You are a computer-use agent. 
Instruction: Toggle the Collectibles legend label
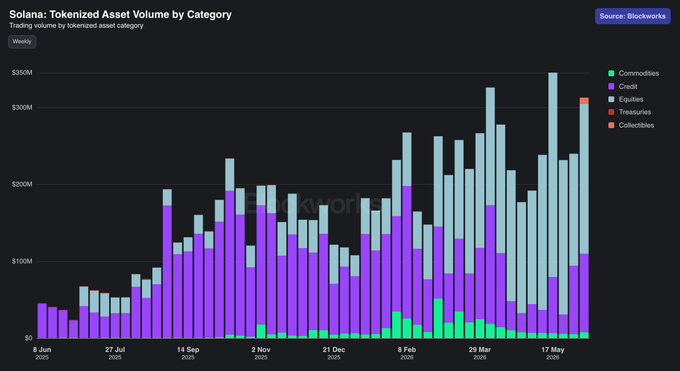click(x=636, y=125)
